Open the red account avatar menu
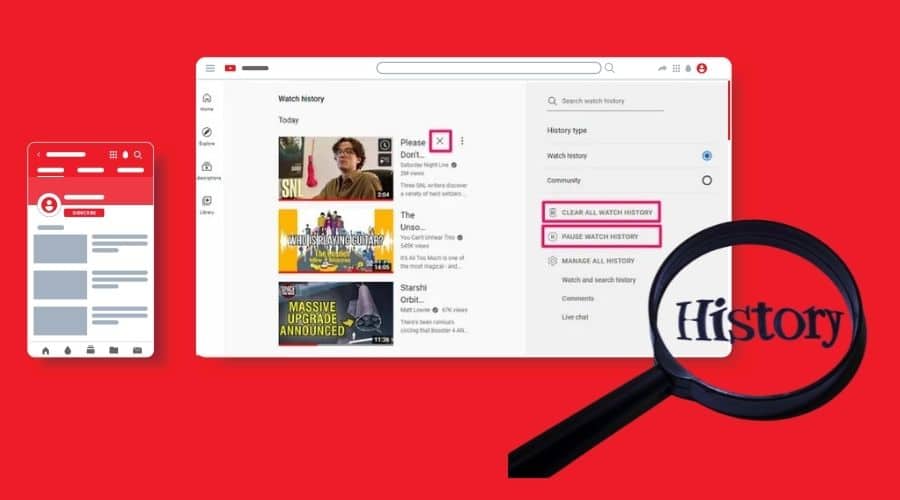This screenshot has height=500, width=900. [701, 68]
